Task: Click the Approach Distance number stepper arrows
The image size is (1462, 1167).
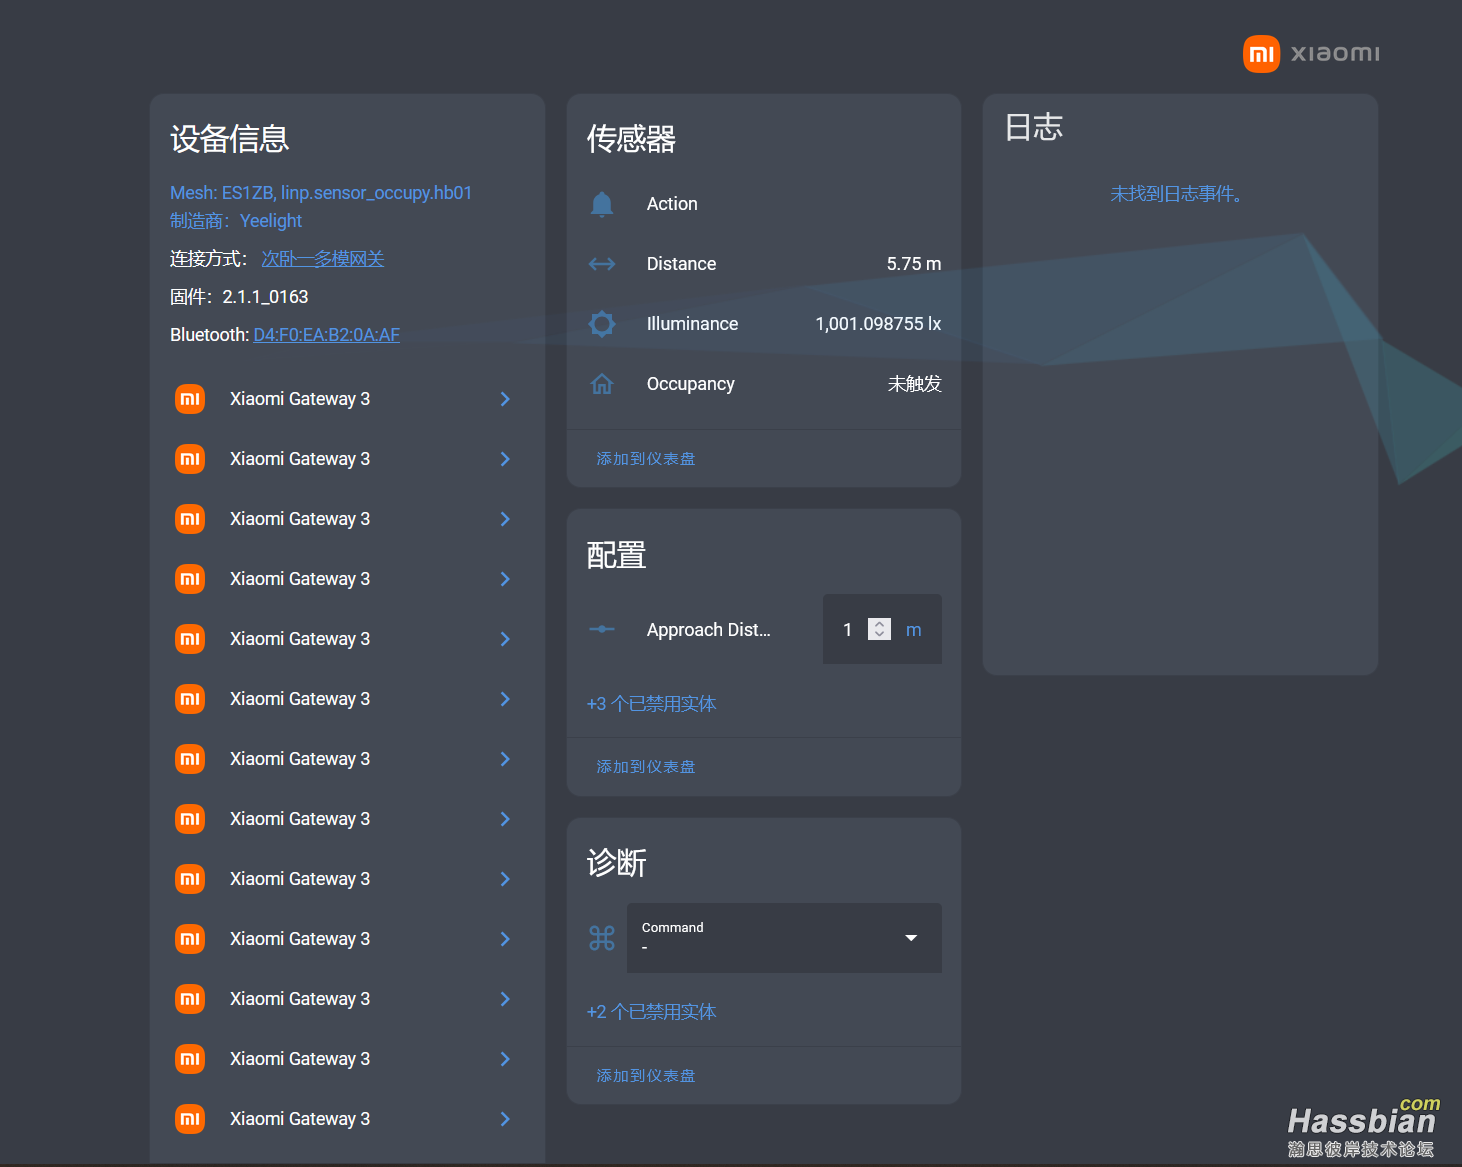Action: pos(879,629)
